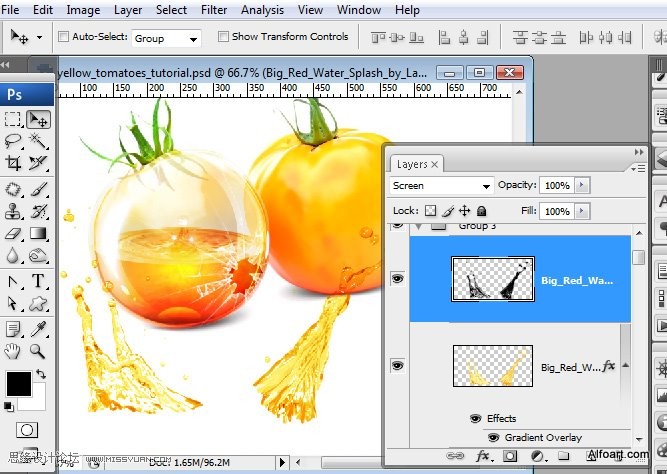Collapse effects list on Big_Red_W... layer
The width and height of the screenshot is (667, 474).
click(x=626, y=365)
